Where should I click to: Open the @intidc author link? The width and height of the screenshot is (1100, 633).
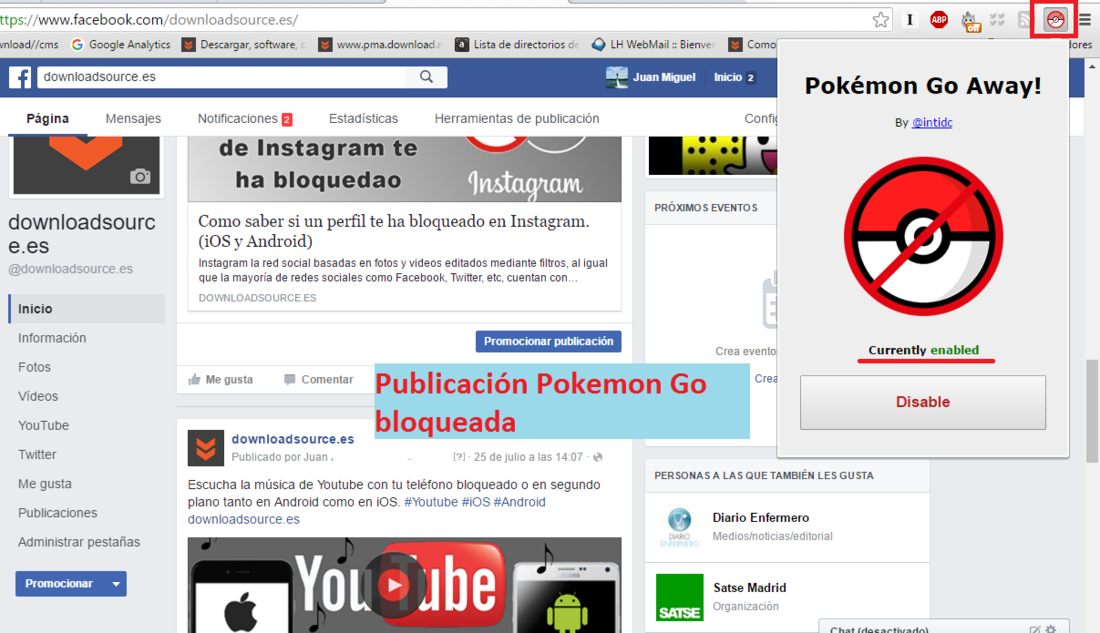tap(932, 122)
